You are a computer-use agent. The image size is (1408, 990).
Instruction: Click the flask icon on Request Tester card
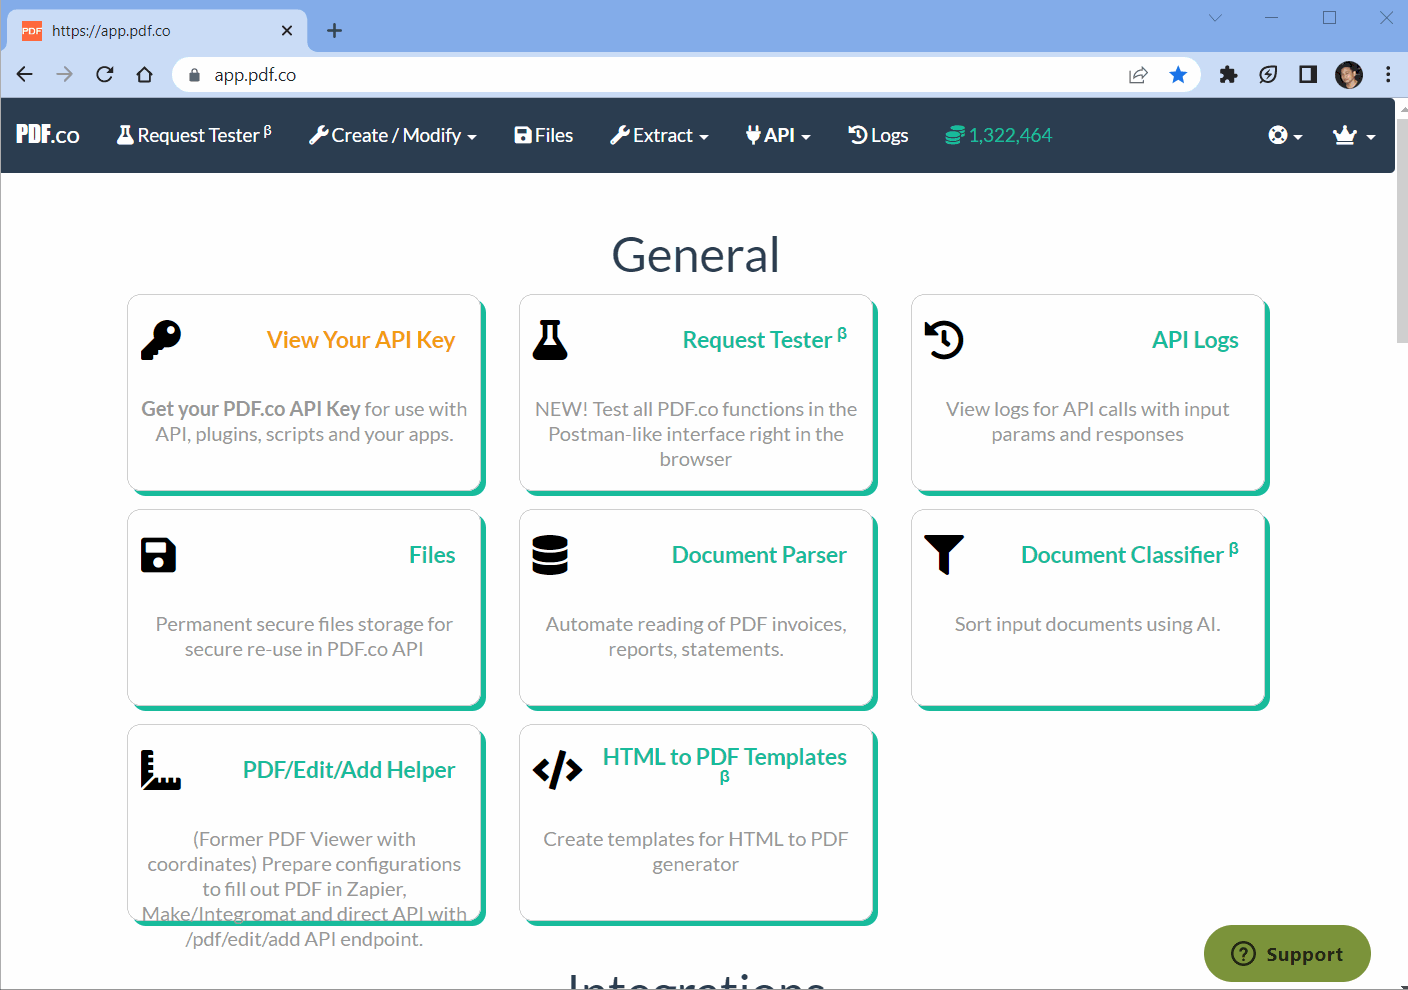pyautogui.click(x=550, y=340)
